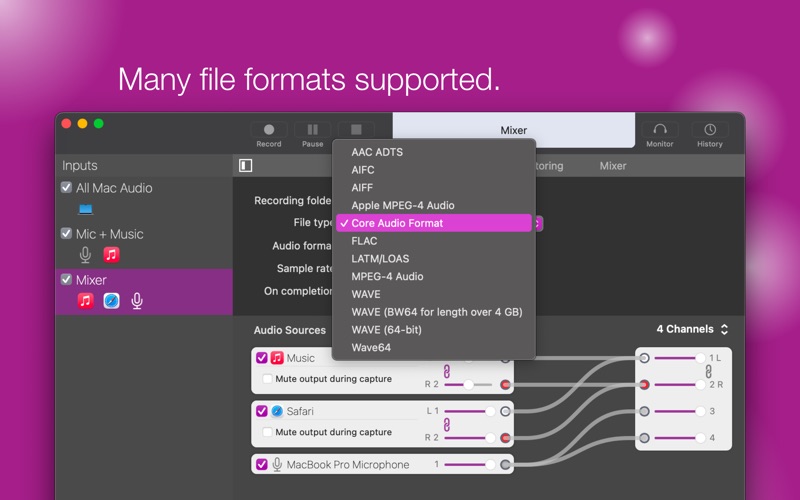Adjust output channel 4 level slider
This screenshot has width=800, height=500.
[680, 438]
